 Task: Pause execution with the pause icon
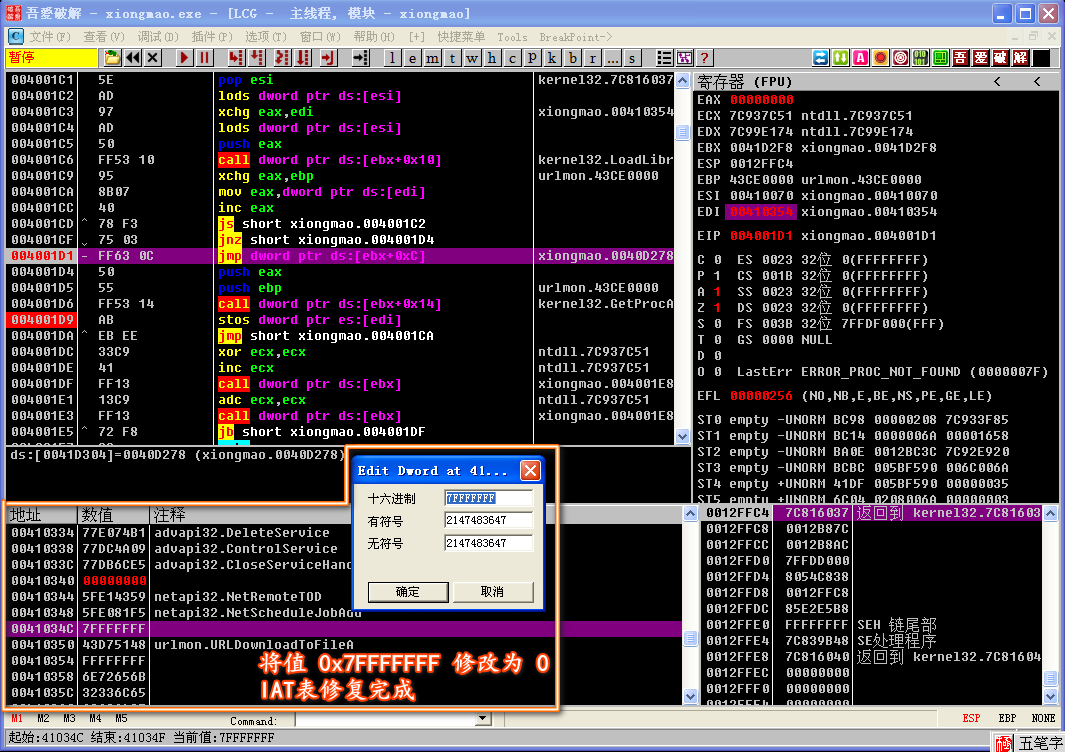click(204, 58)
